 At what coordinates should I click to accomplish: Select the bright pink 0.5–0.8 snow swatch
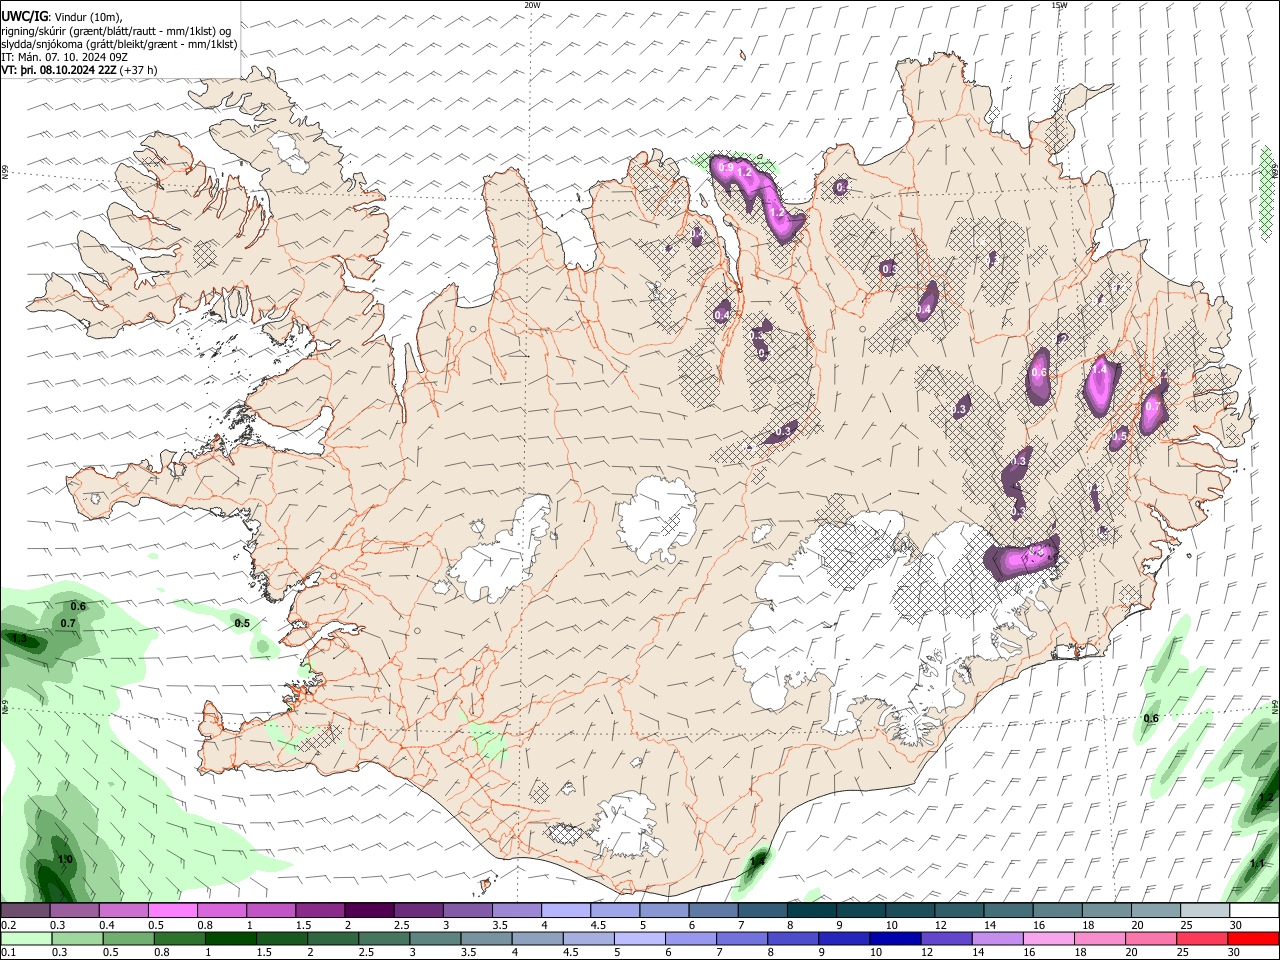(x=173, y=911)
